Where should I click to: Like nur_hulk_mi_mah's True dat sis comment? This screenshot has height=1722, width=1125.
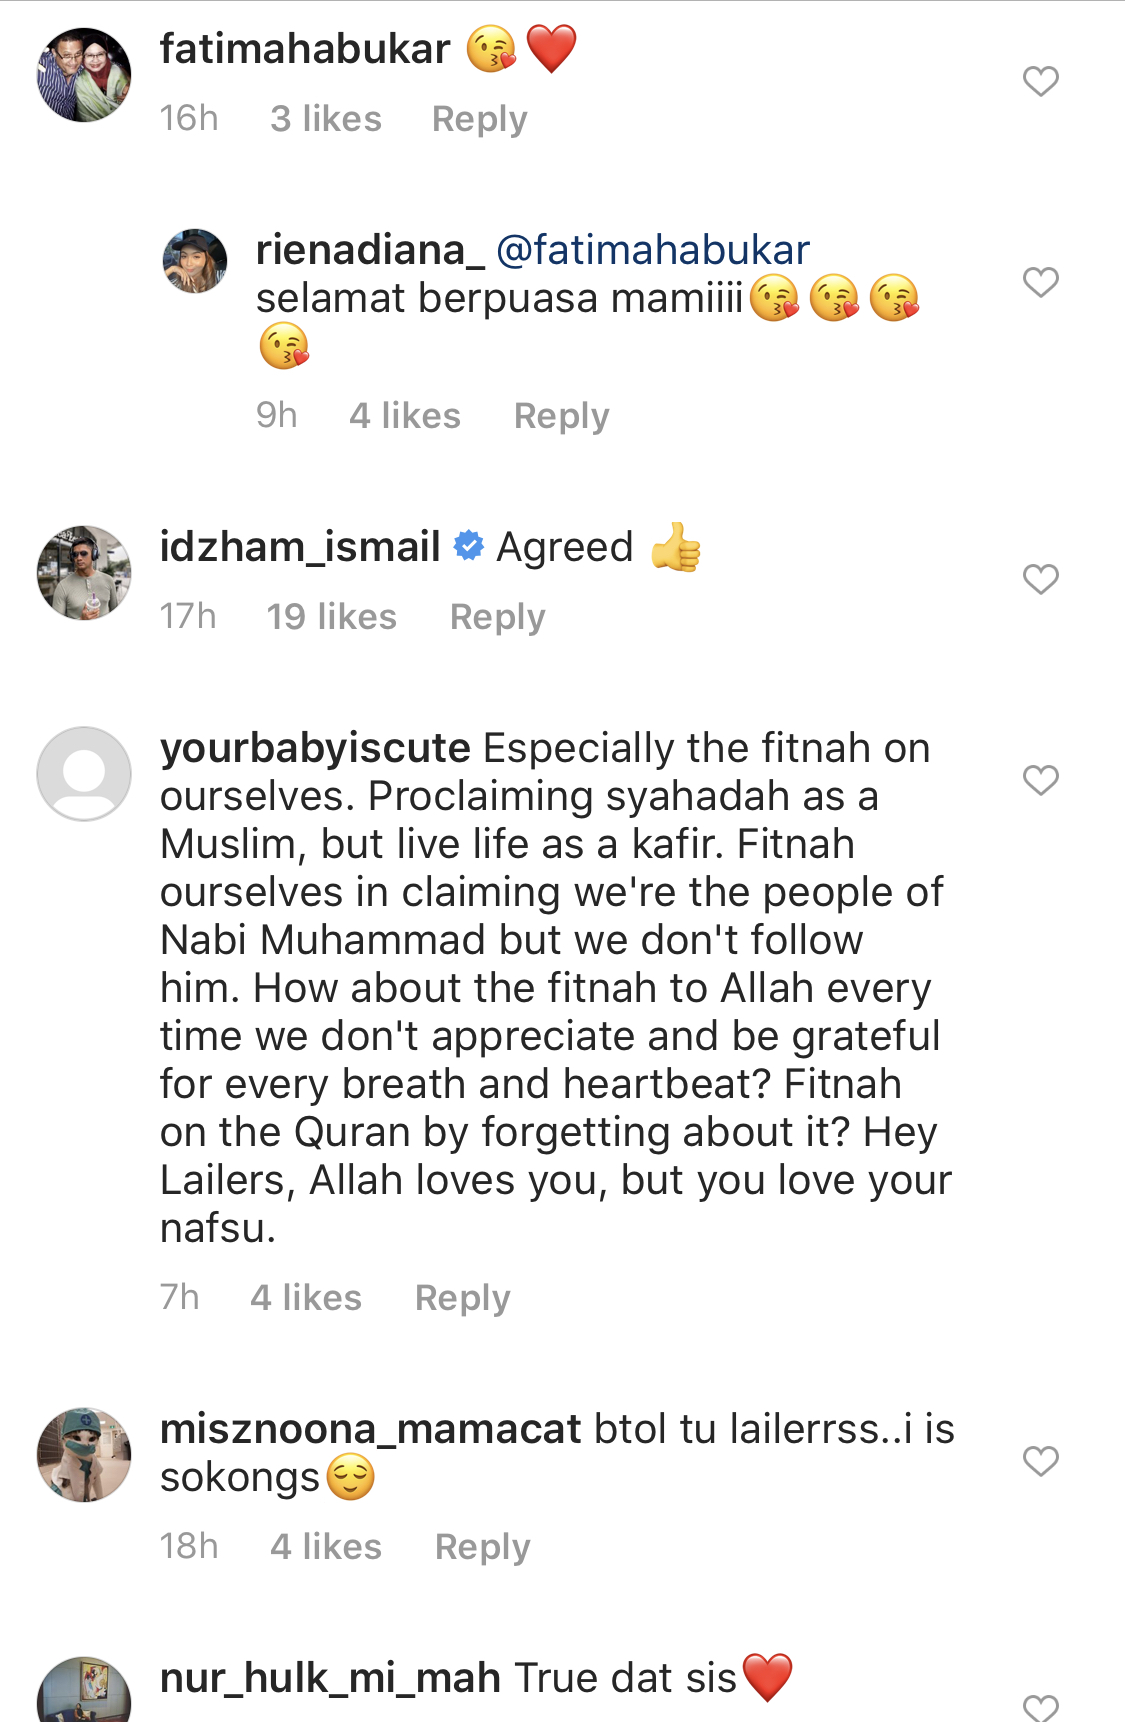tap(1040, 1707)
